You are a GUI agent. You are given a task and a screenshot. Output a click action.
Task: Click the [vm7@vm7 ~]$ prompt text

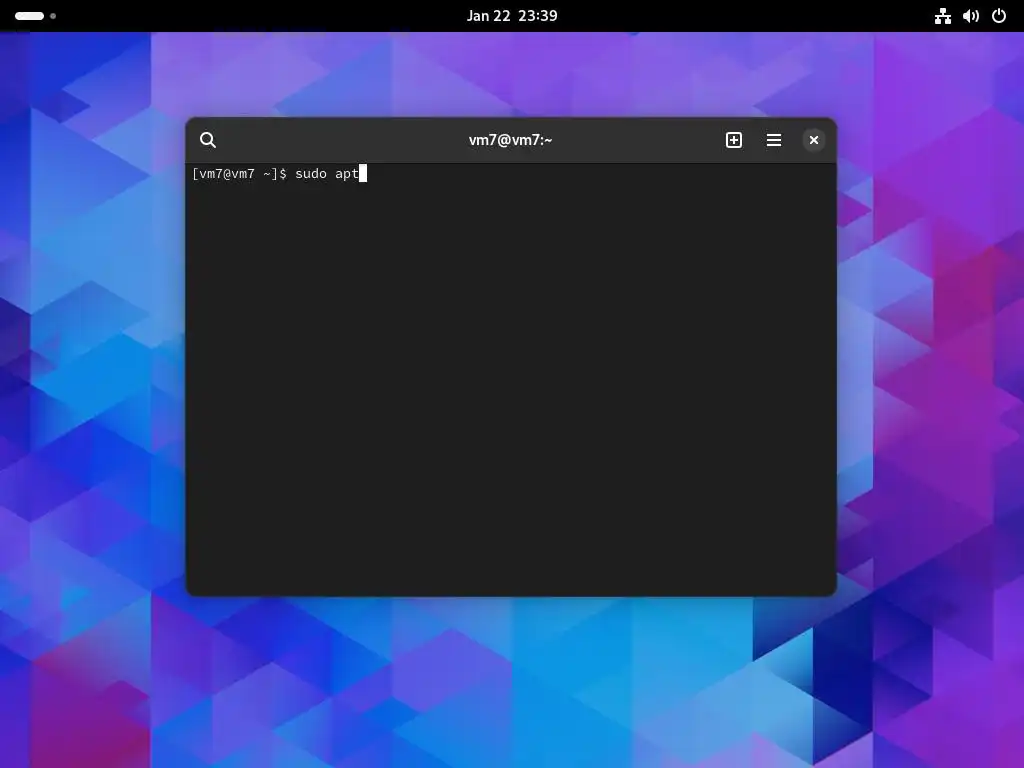239,174
